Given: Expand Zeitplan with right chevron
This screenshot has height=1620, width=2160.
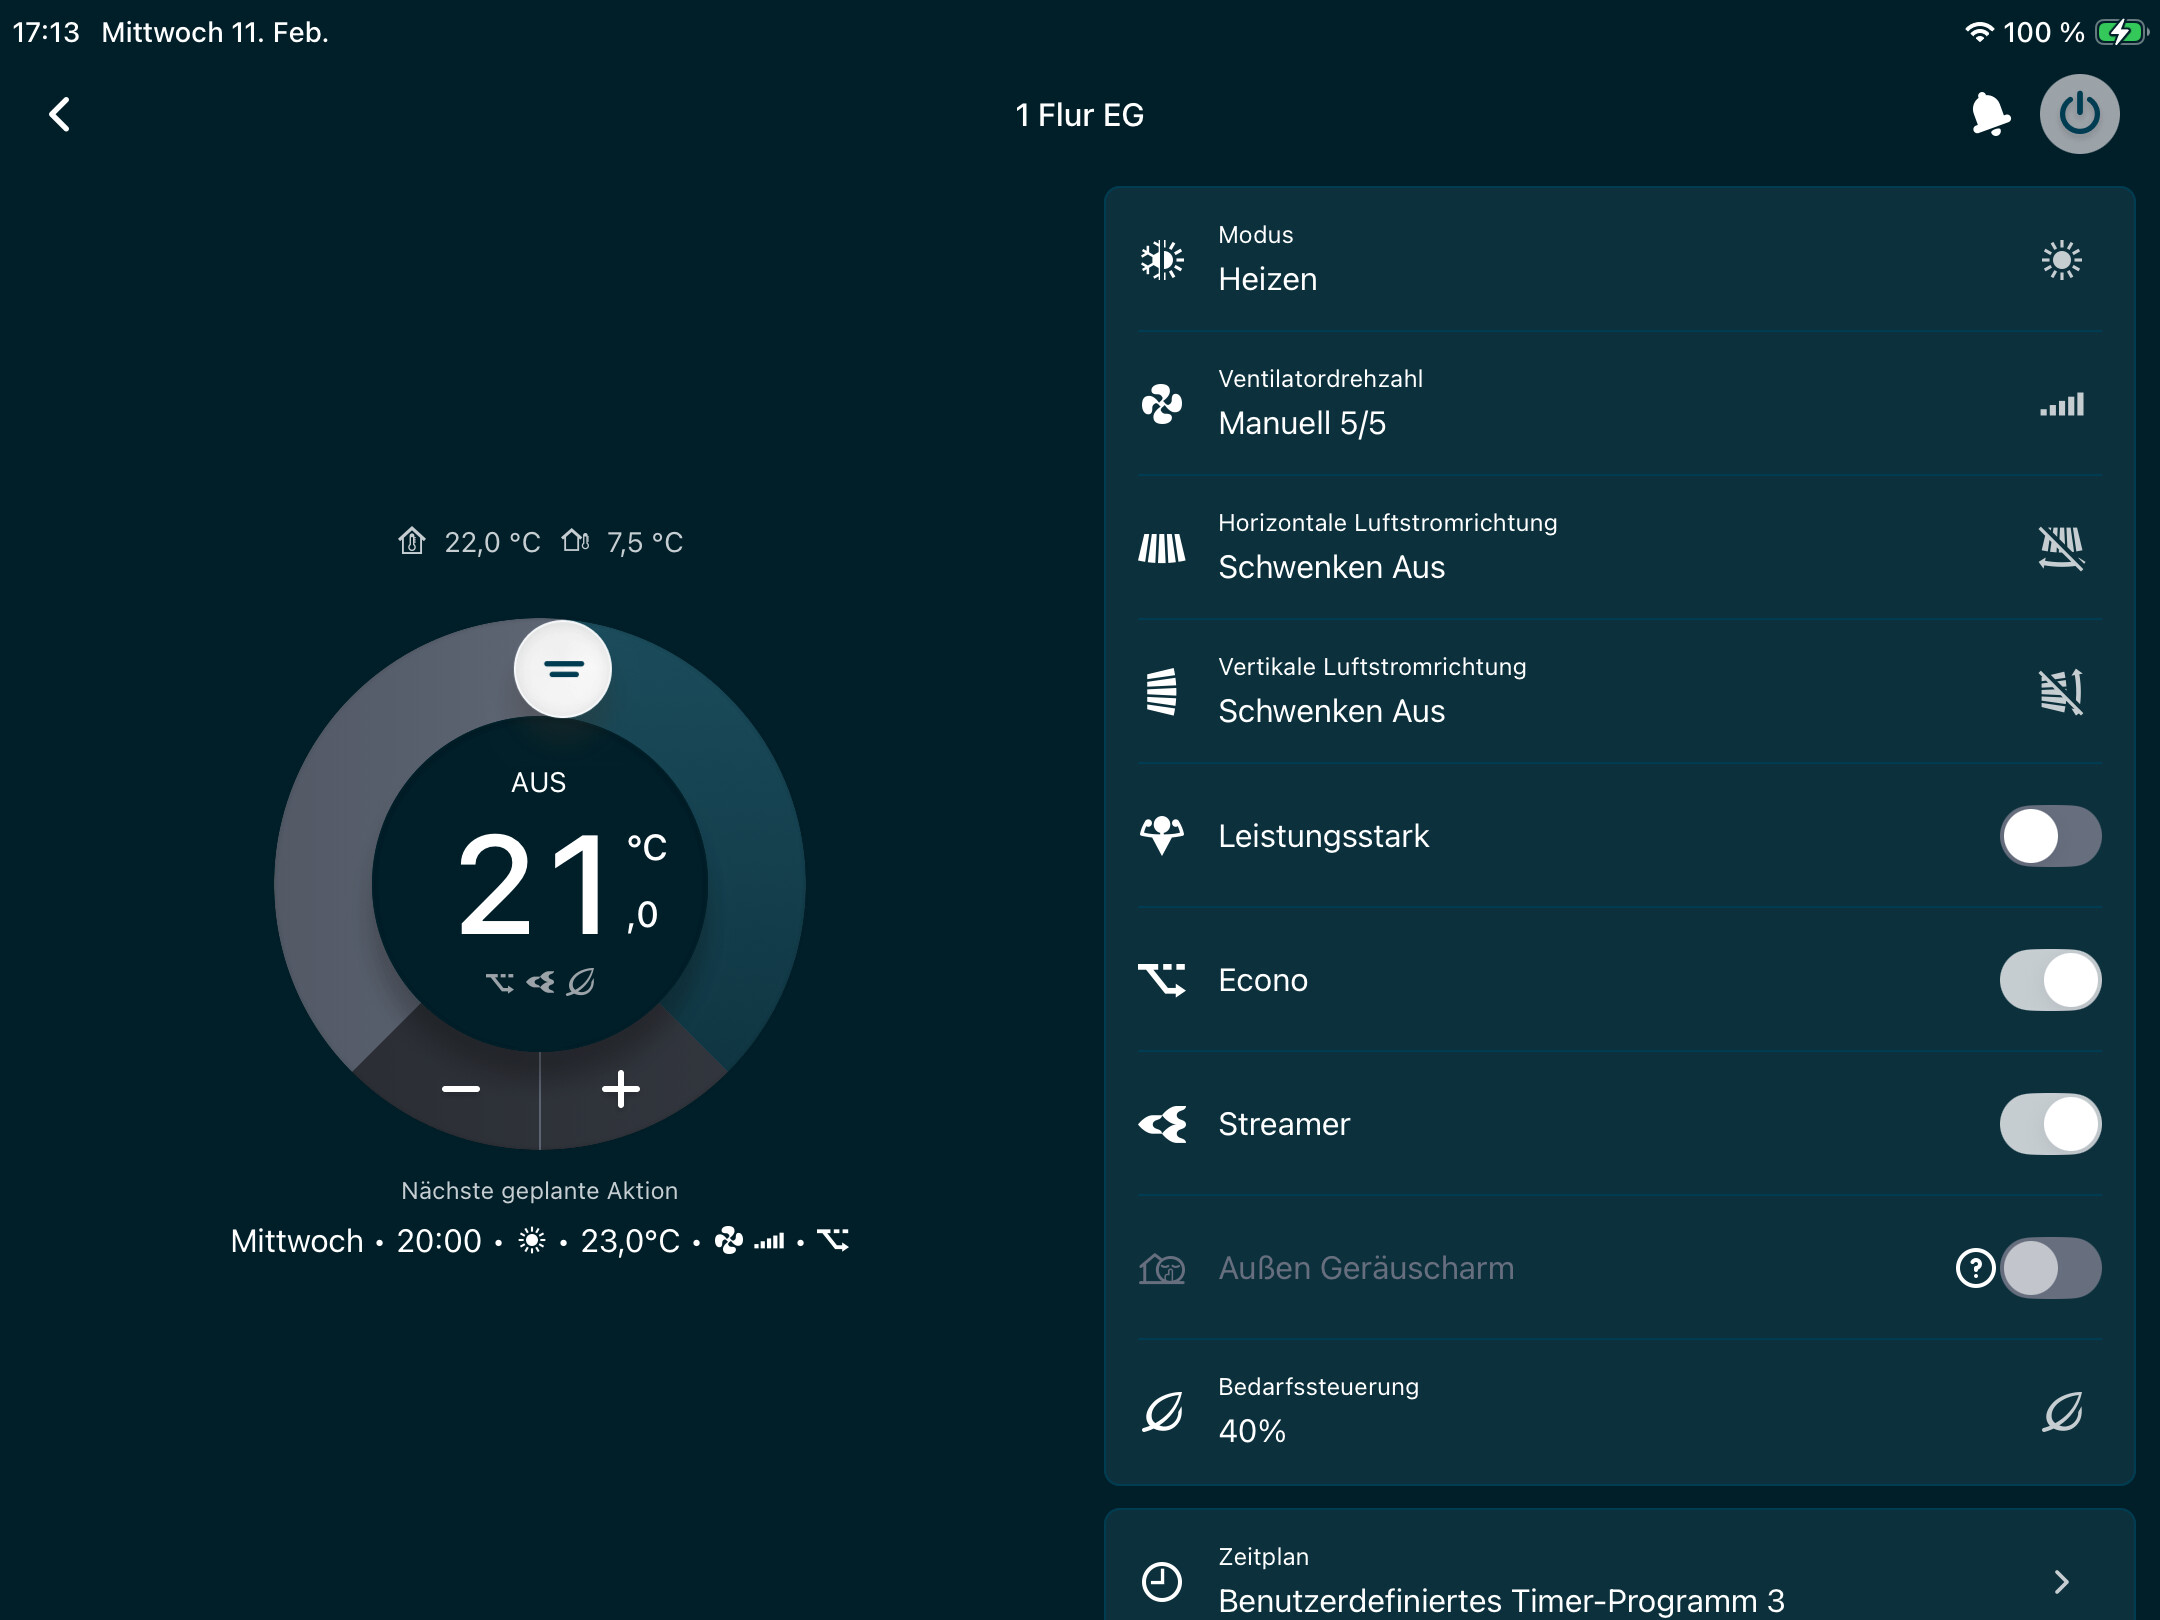Looking at the screenshot, I should click(2061, 1581).
